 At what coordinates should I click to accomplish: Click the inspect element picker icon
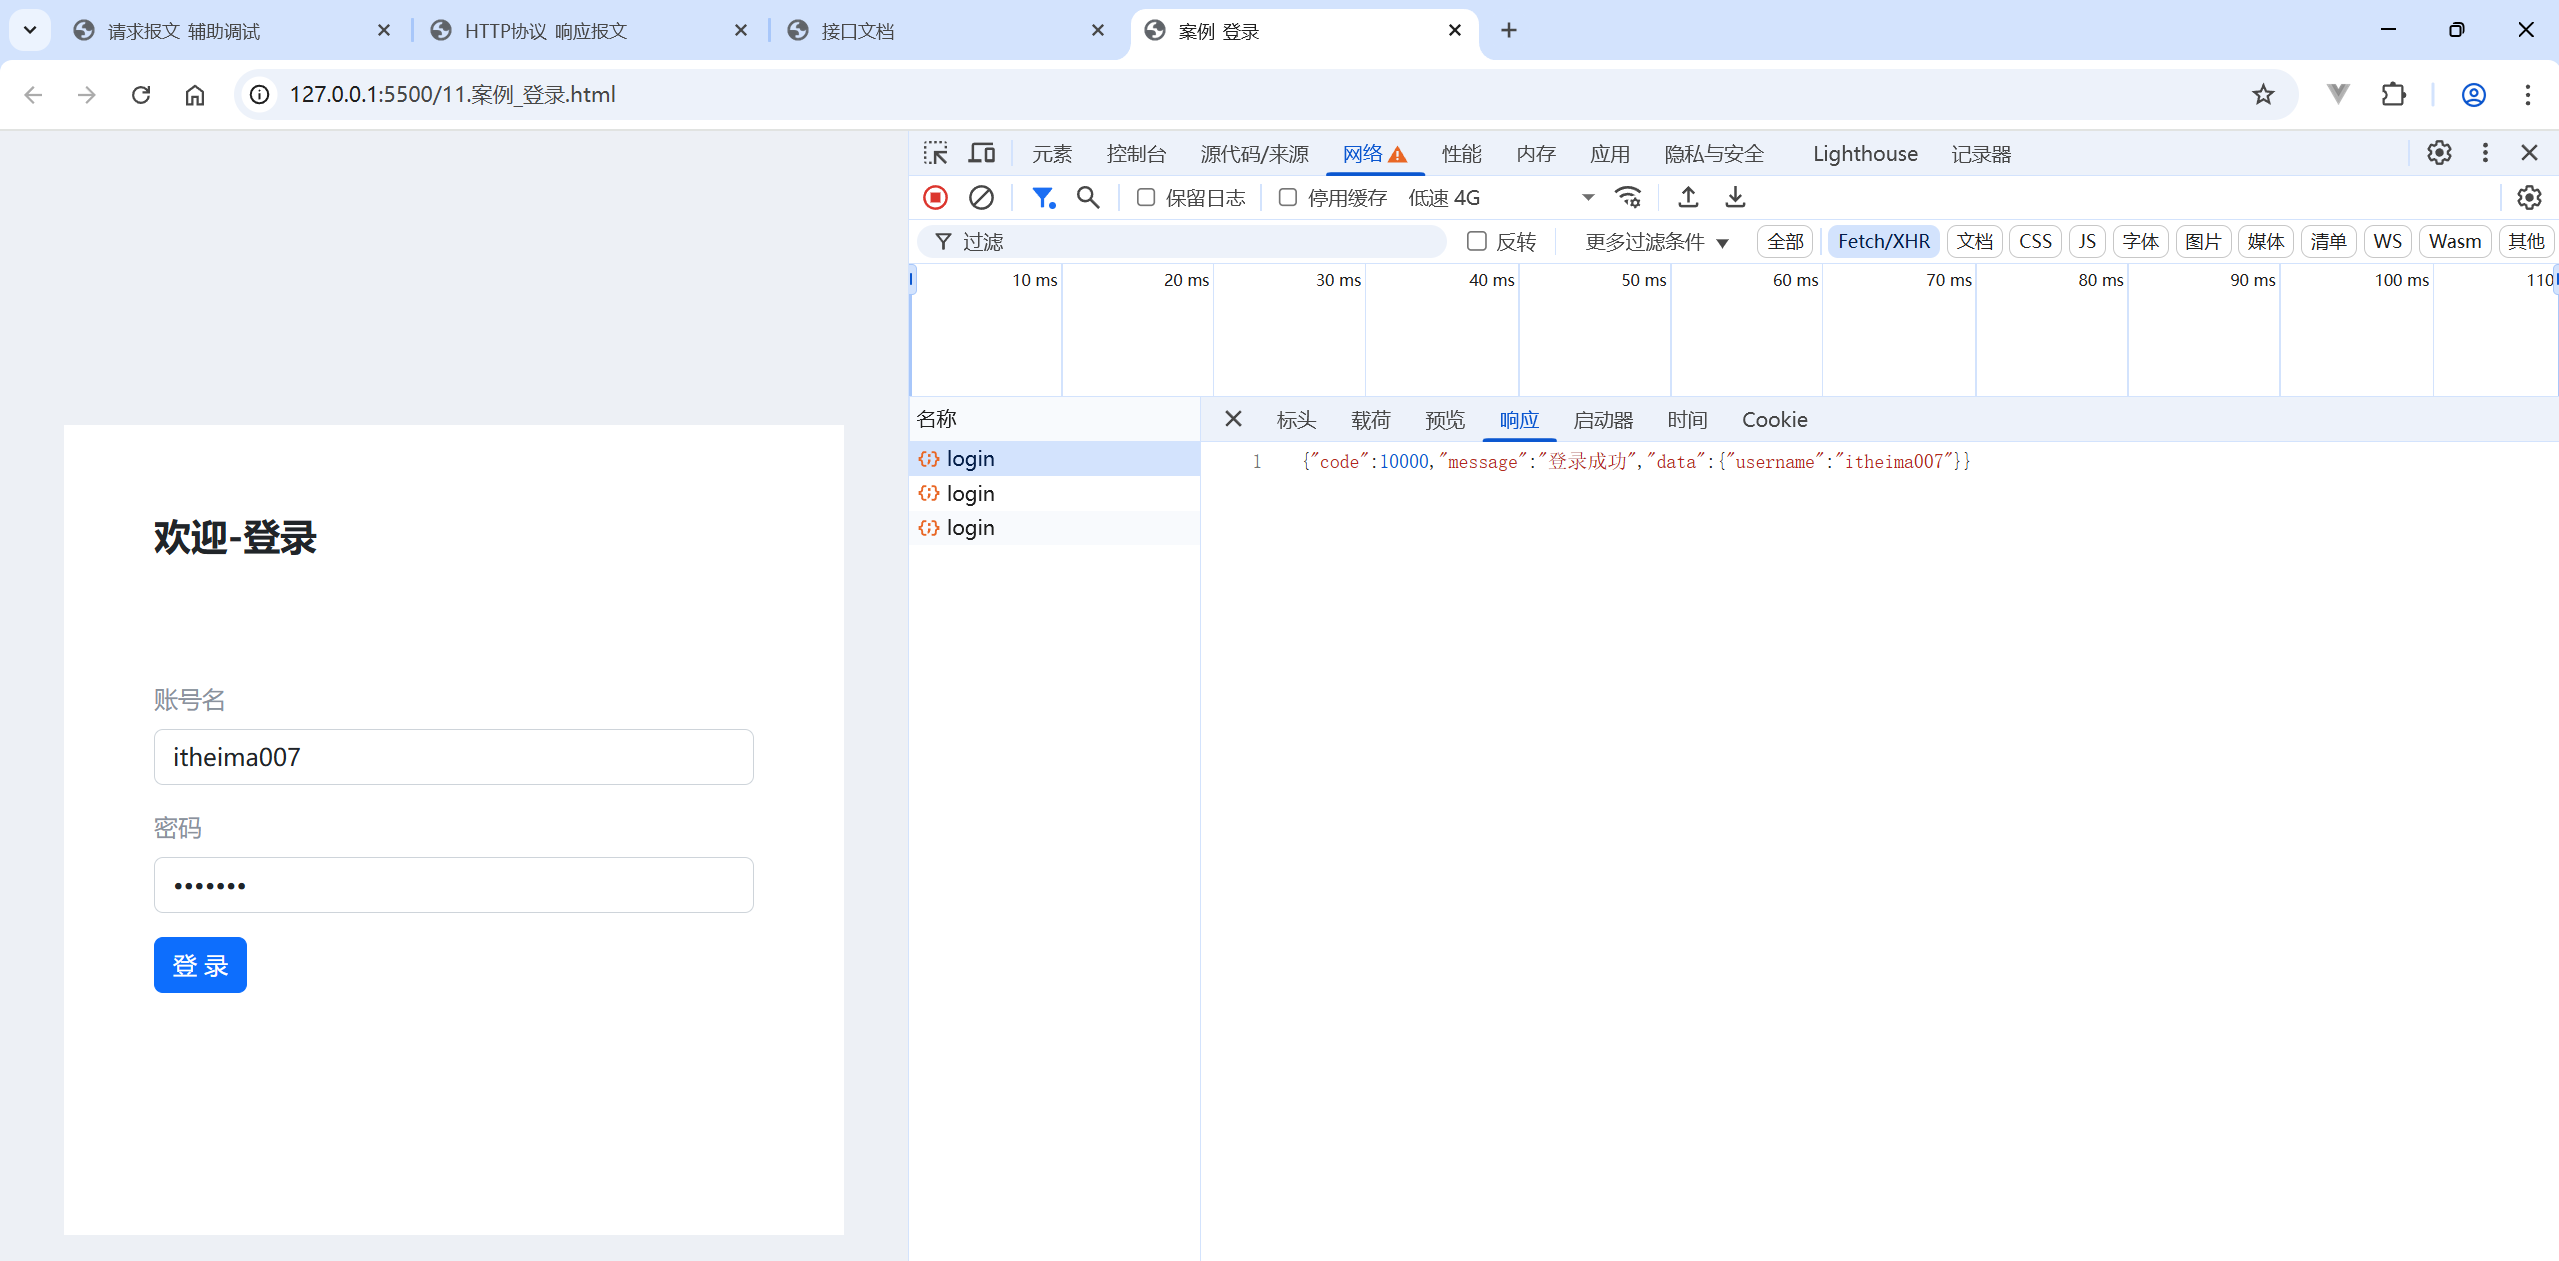(935, 153)
